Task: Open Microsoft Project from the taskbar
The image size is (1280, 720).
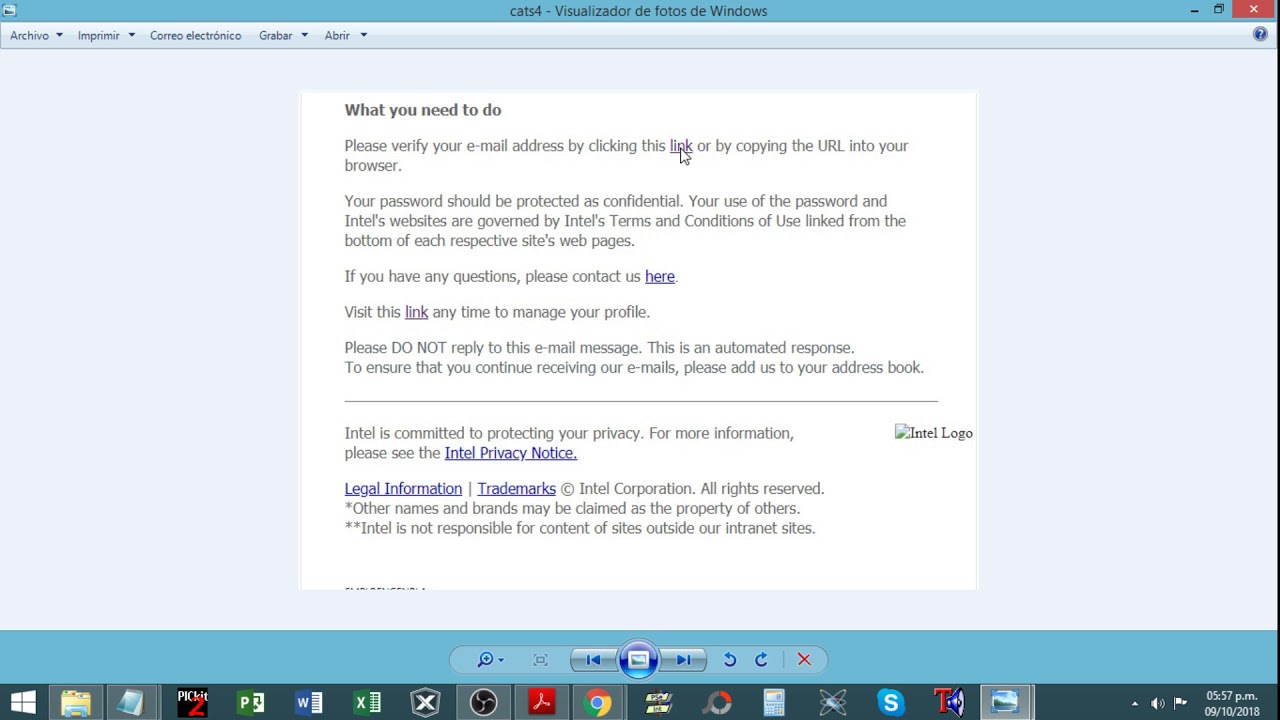Action: pyautogui.click(x=251, y=702)
